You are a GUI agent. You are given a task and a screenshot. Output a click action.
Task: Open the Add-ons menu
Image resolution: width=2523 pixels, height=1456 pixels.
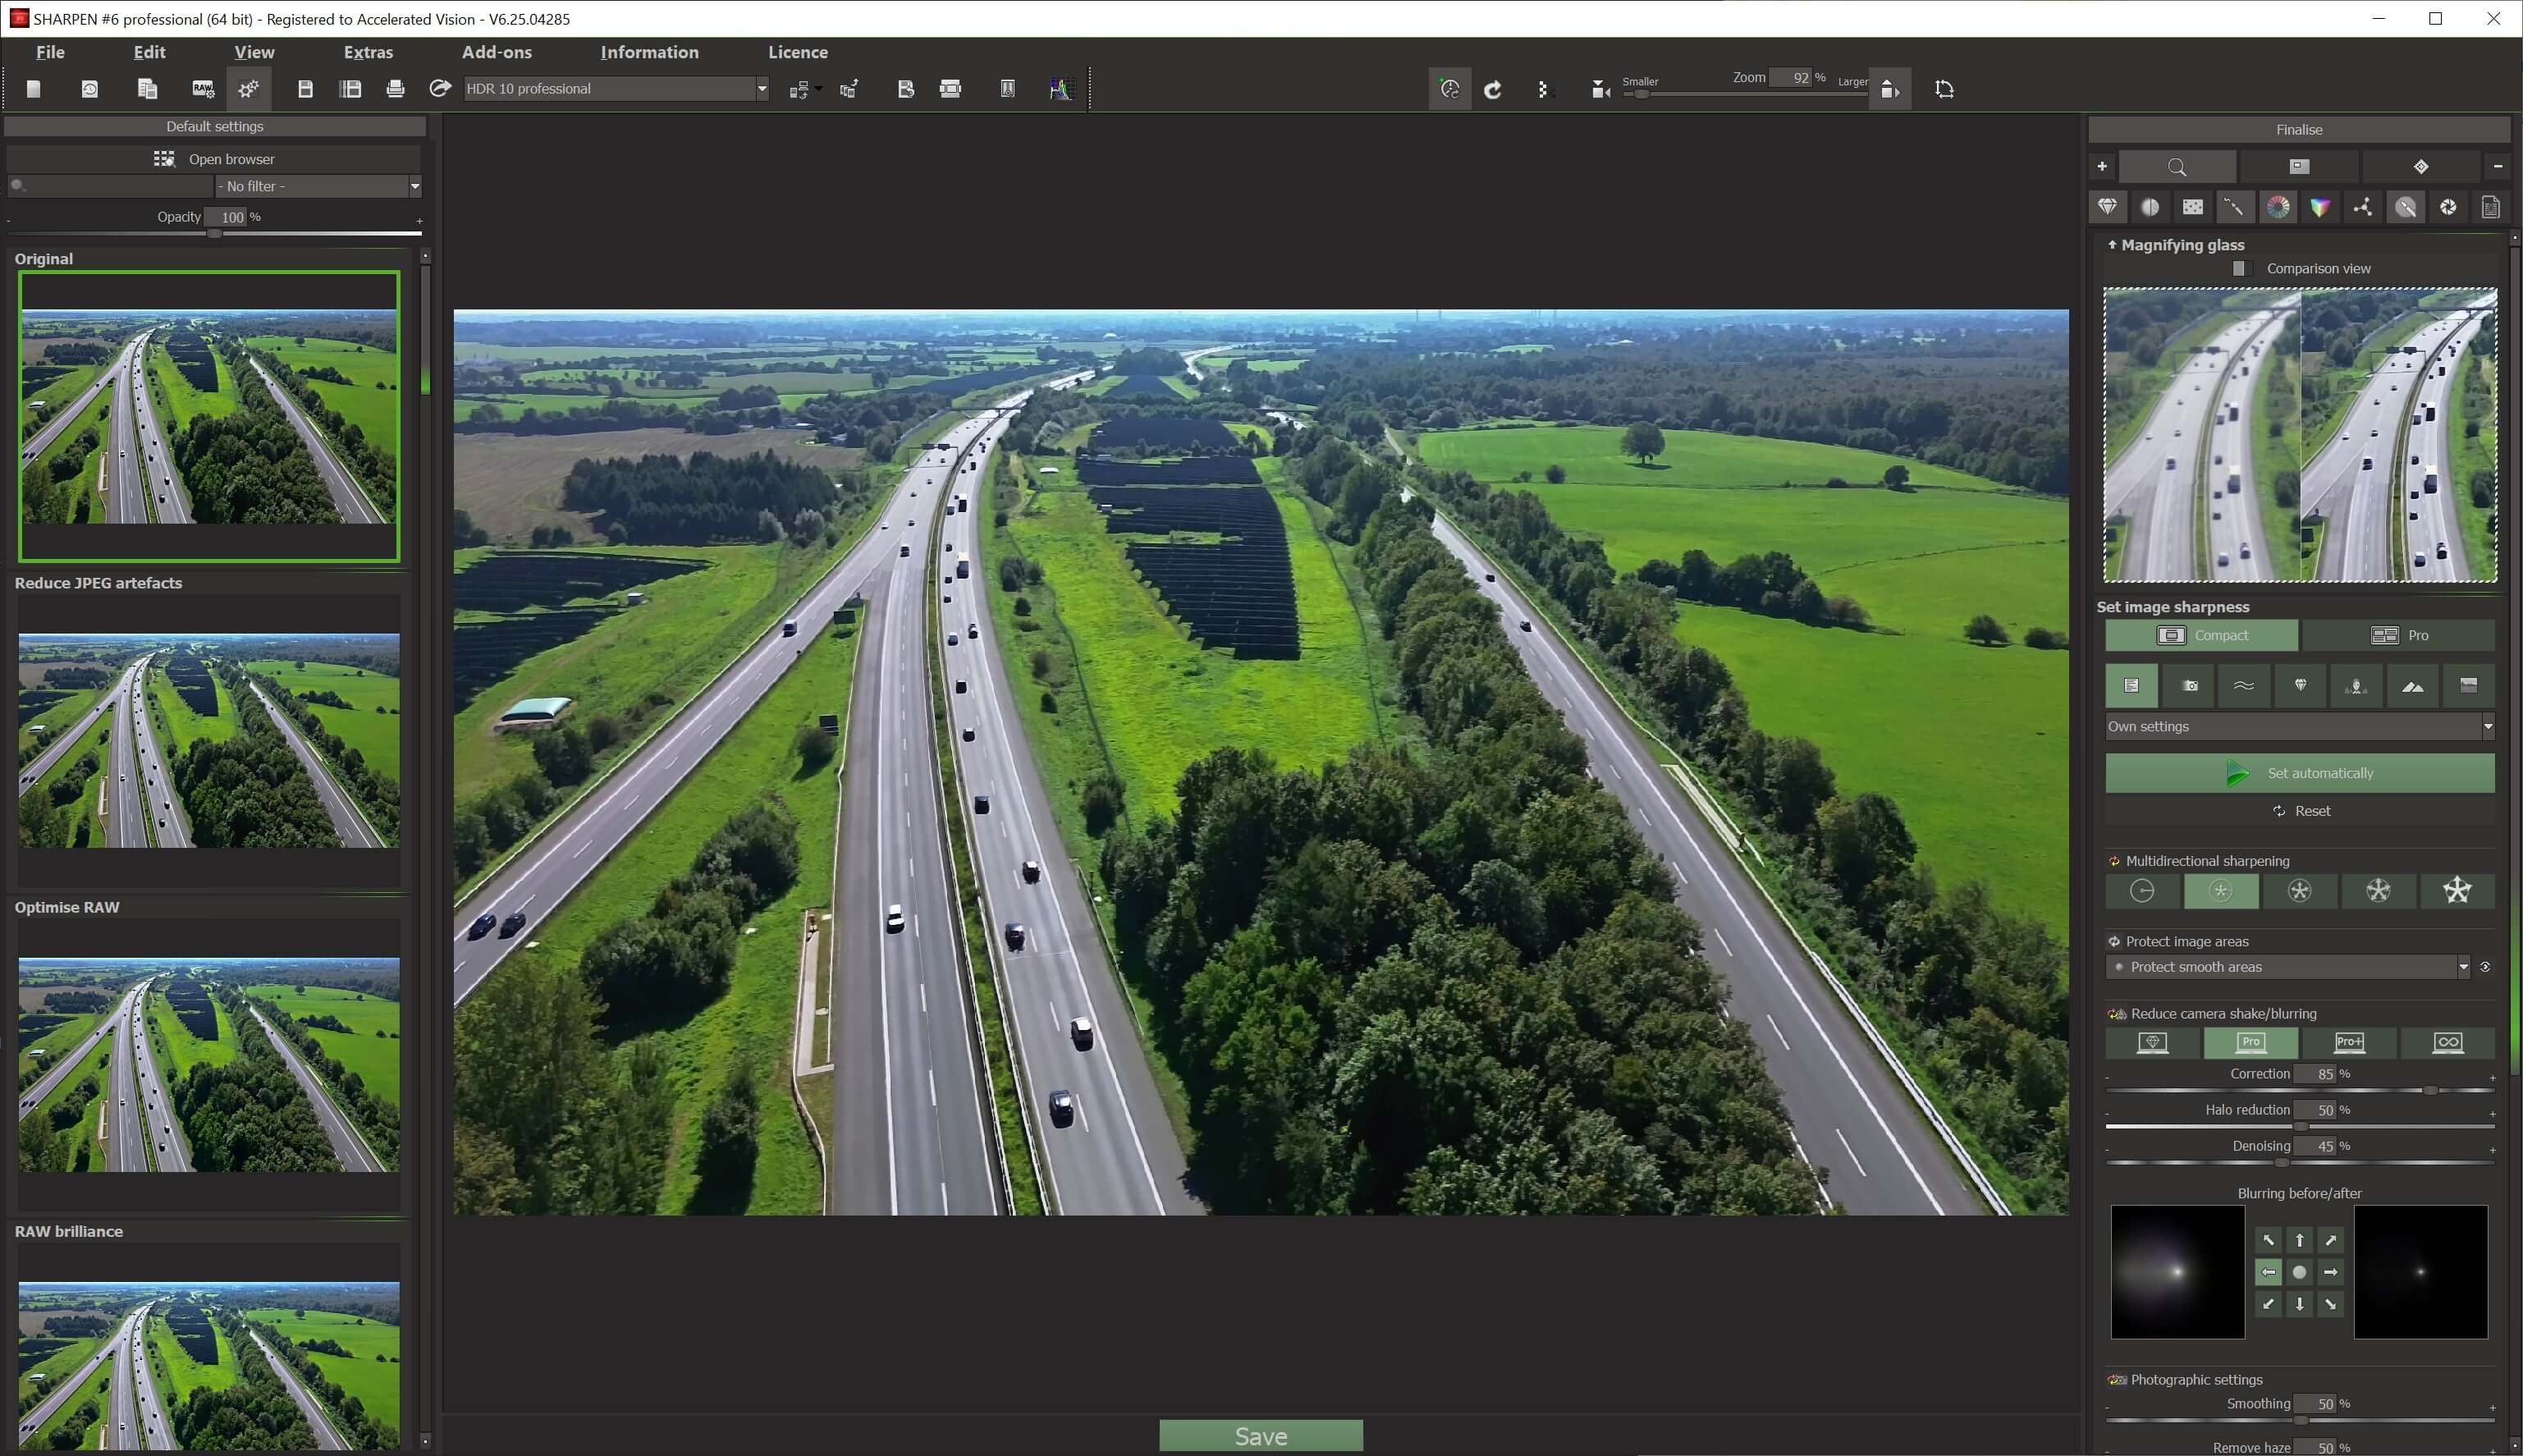[x=496, y=52]
